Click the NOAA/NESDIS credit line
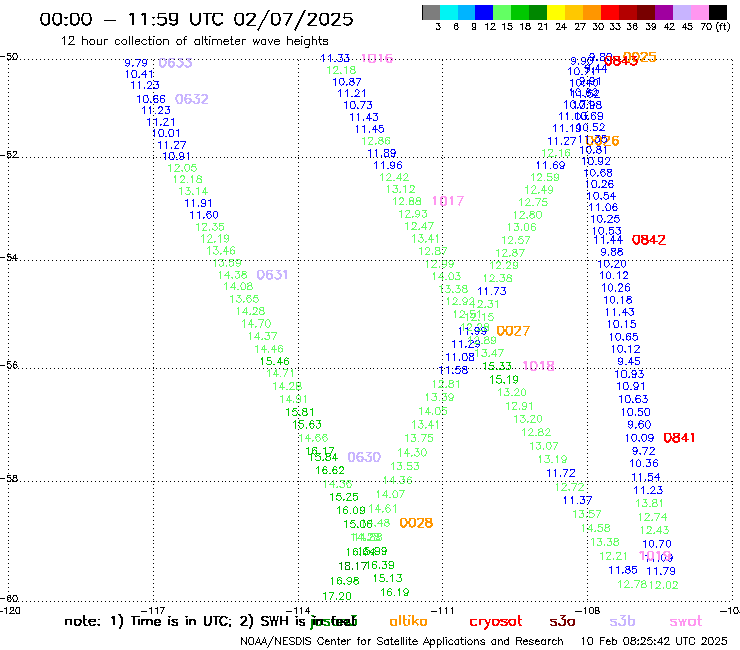 (402, 641)
